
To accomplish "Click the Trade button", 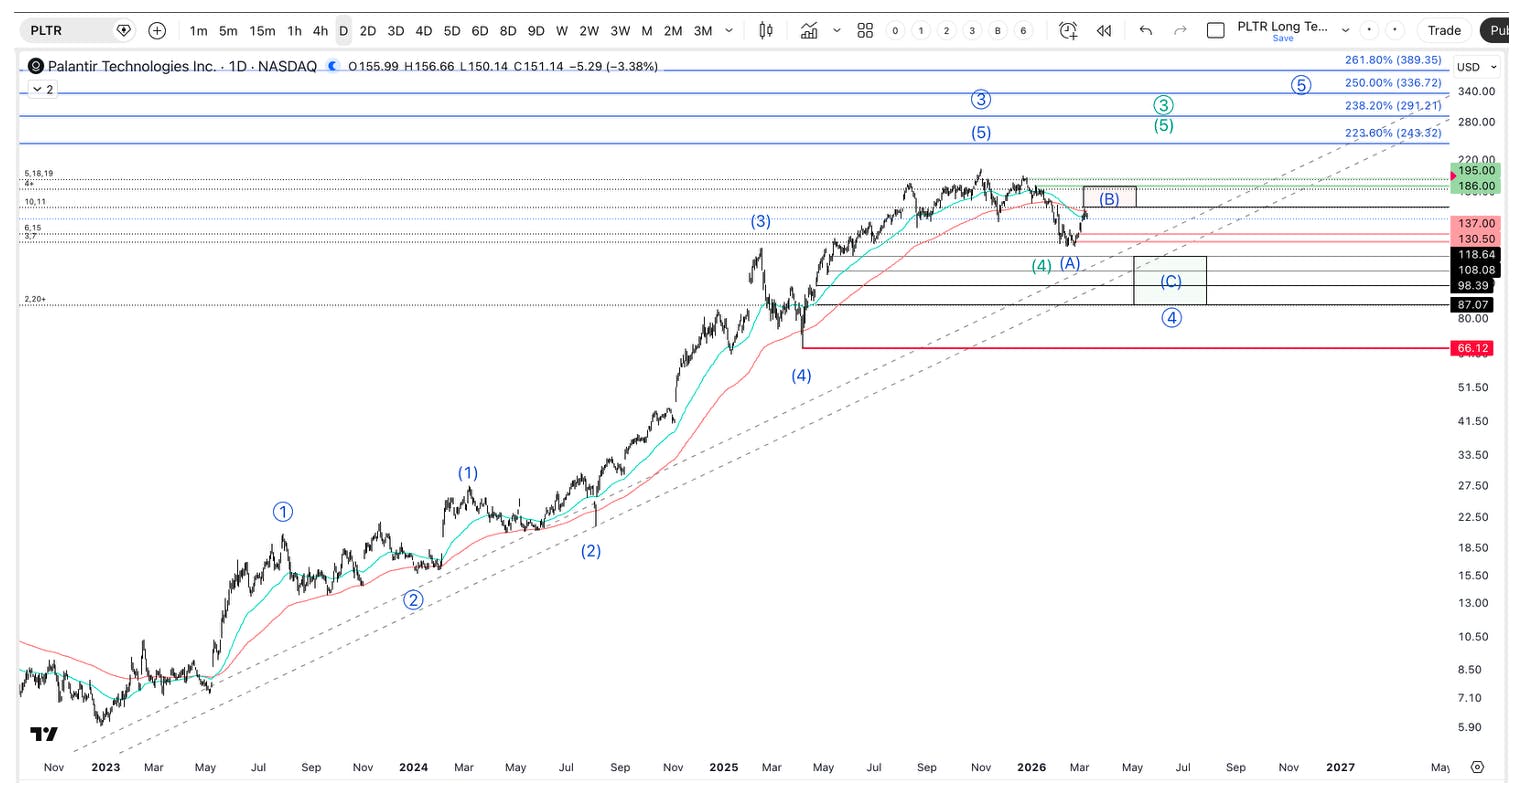I will 1444,30.
